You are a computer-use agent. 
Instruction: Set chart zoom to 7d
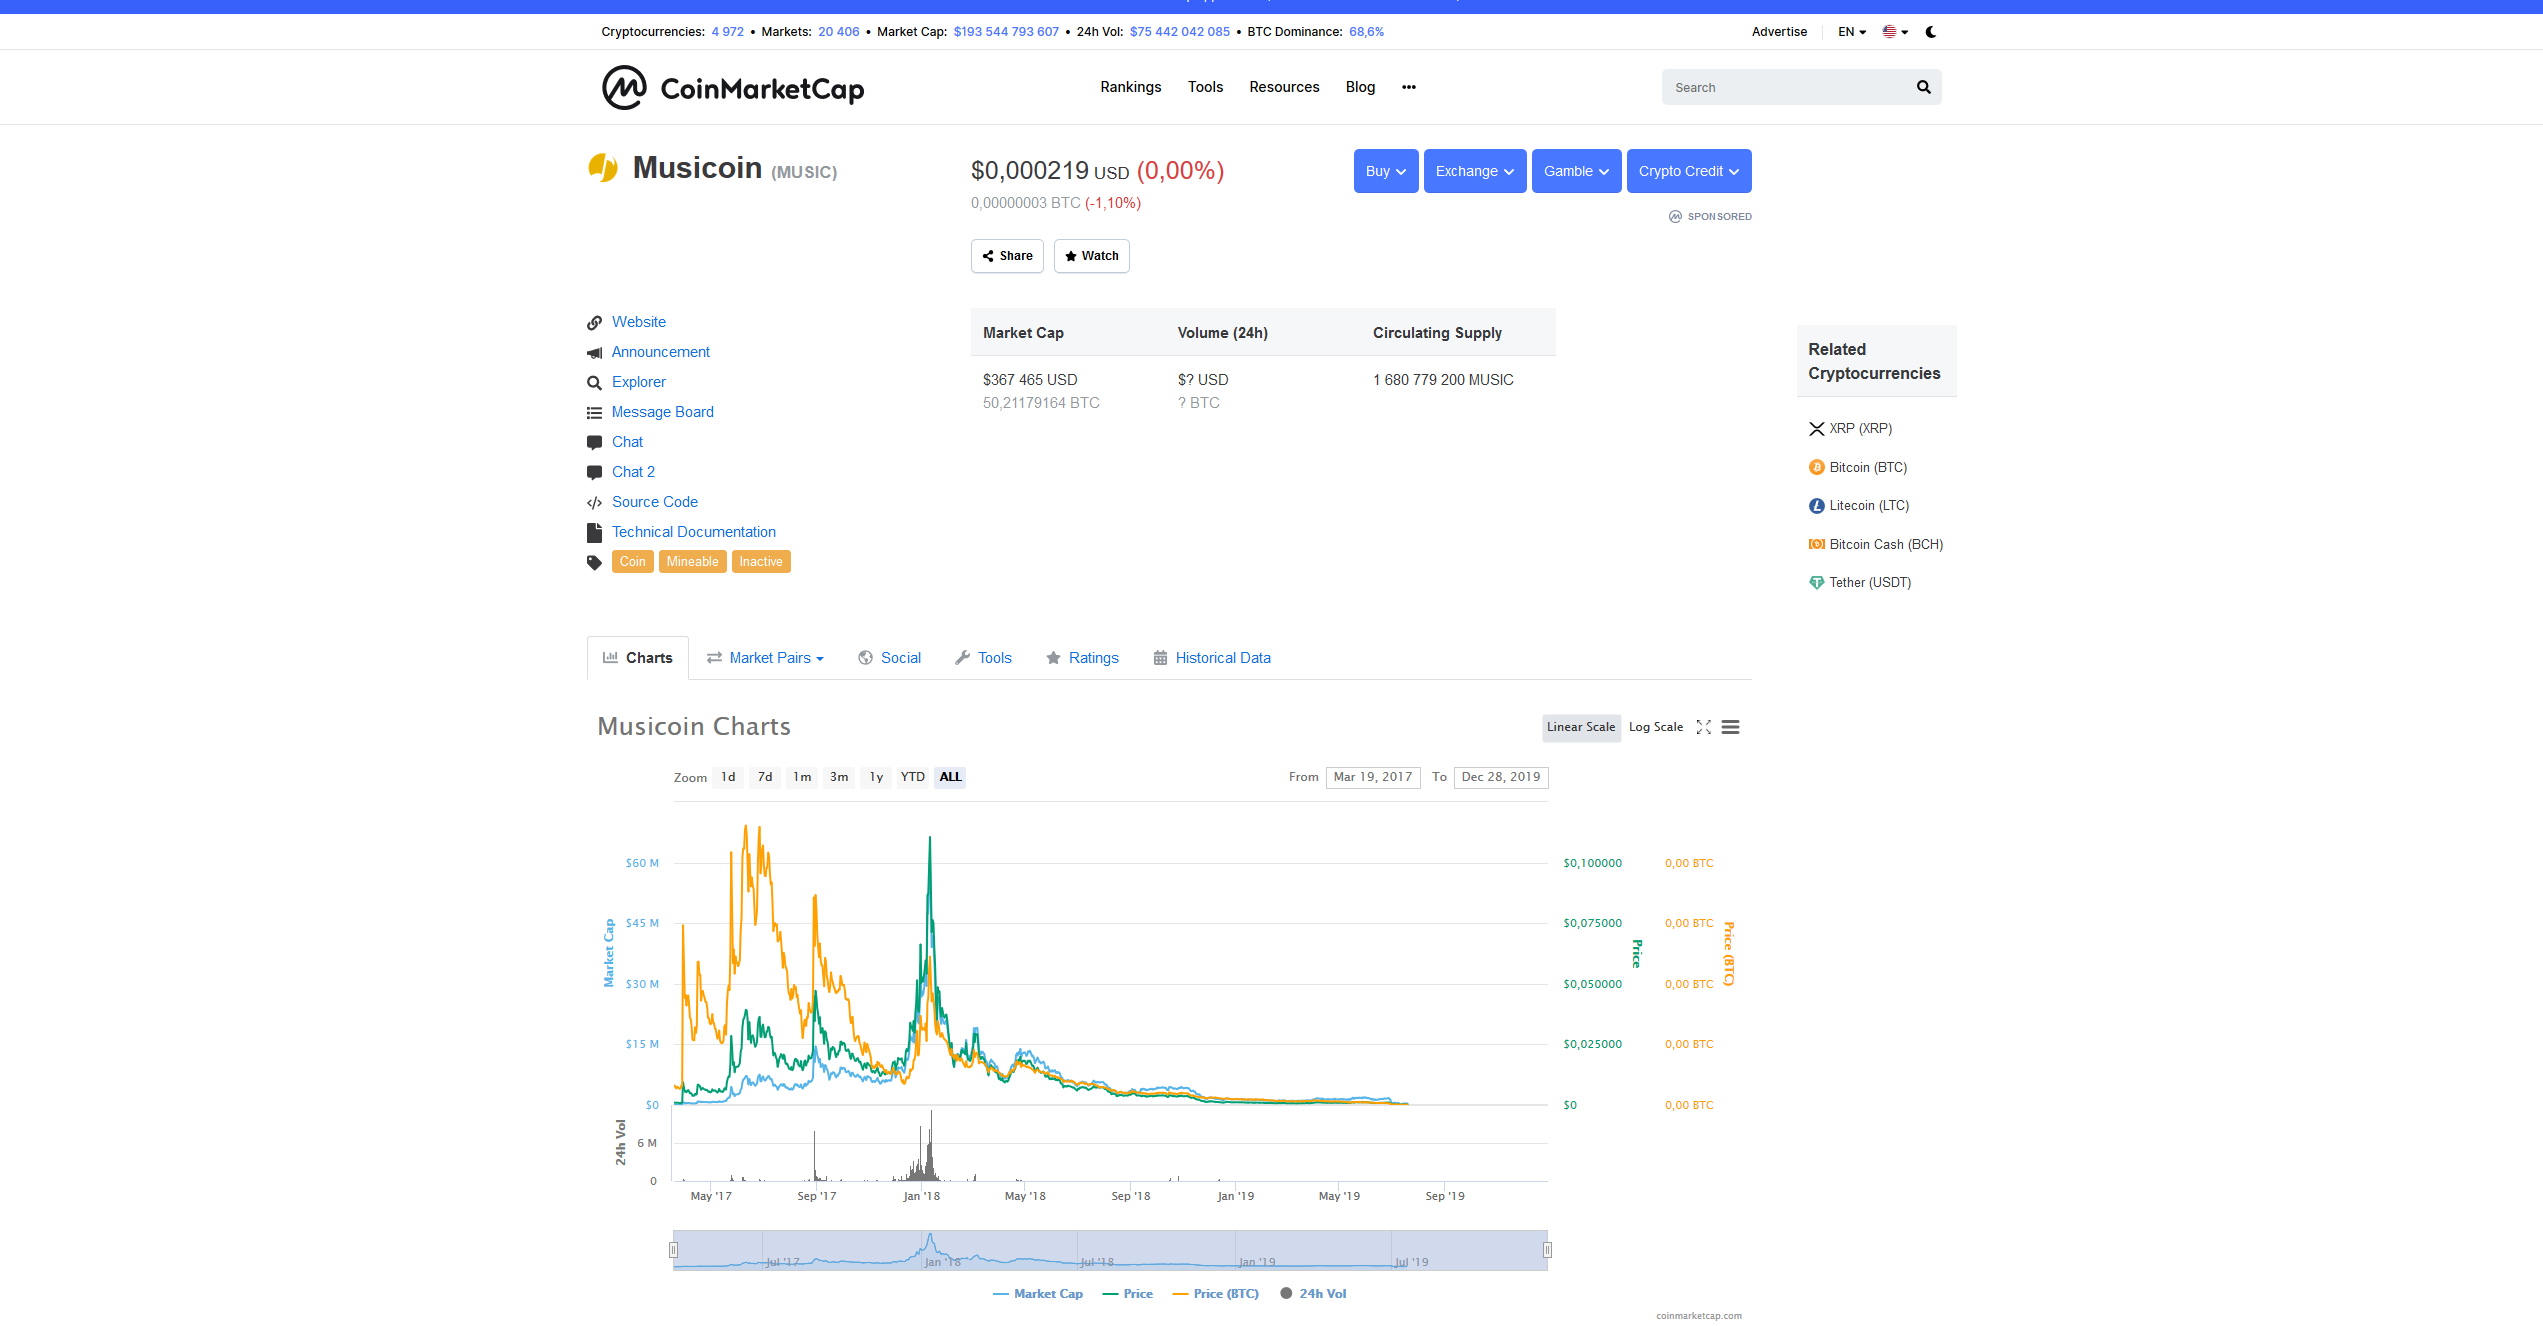pos(765,777)
